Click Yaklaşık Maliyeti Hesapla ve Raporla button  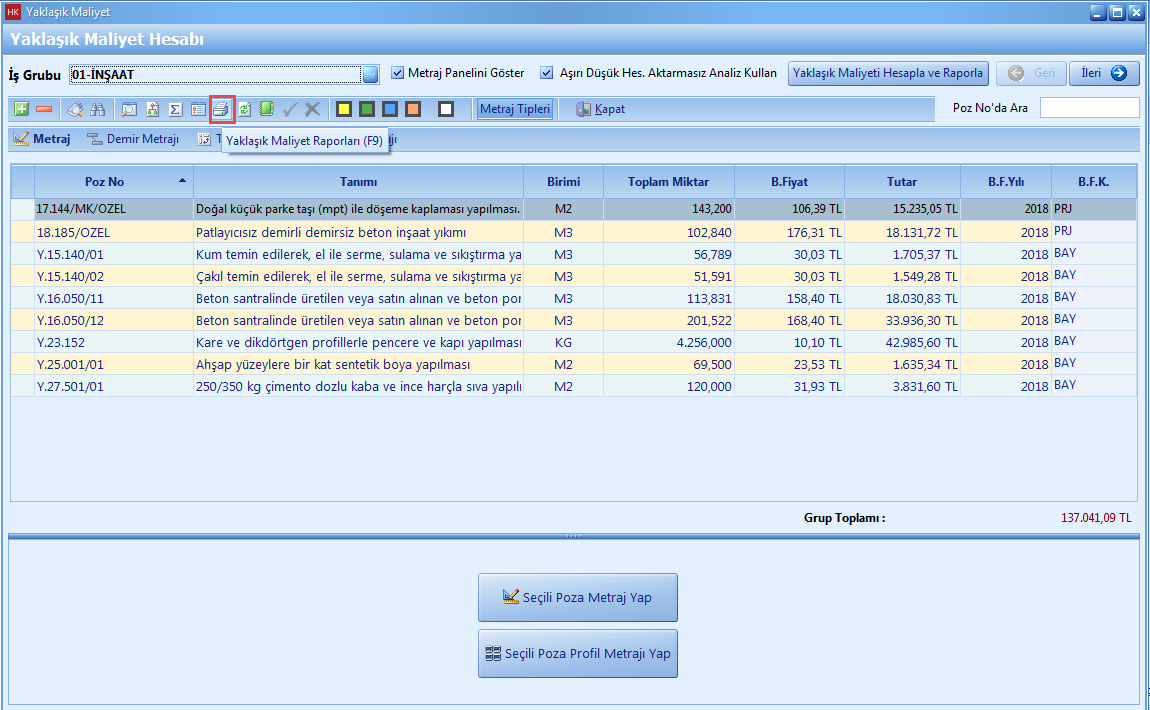click(x=888, y=73)
